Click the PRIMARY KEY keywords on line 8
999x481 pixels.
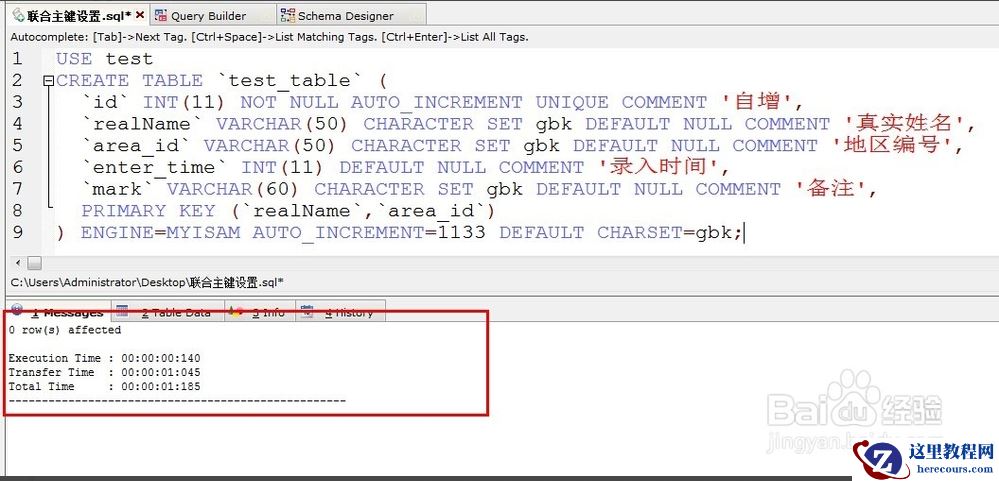(148, 210)
